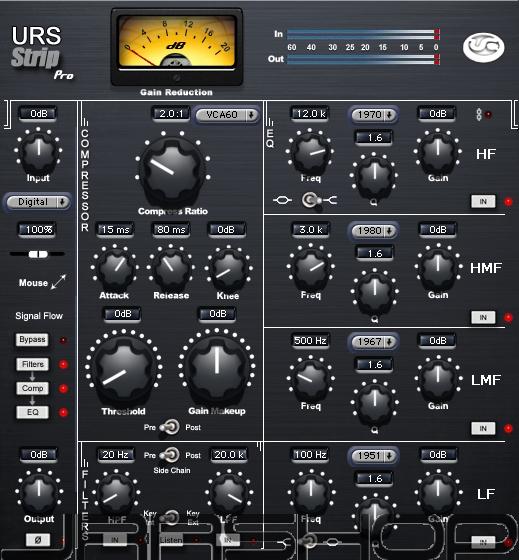The image size is (519, 560).
Task: Open the VCA60 compressor type dropdown
Action: 227,115
